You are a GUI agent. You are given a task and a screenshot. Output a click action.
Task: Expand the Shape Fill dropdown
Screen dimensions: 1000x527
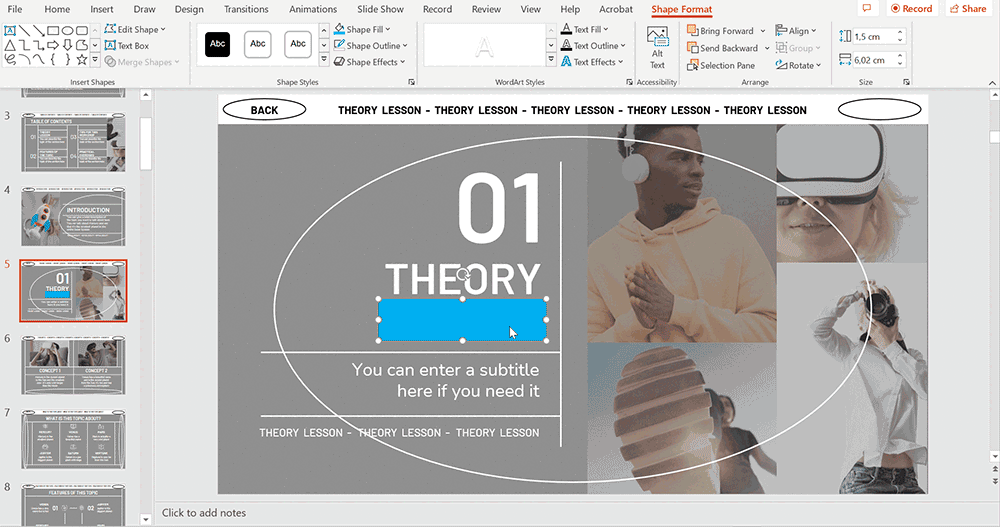click(388, 30)
